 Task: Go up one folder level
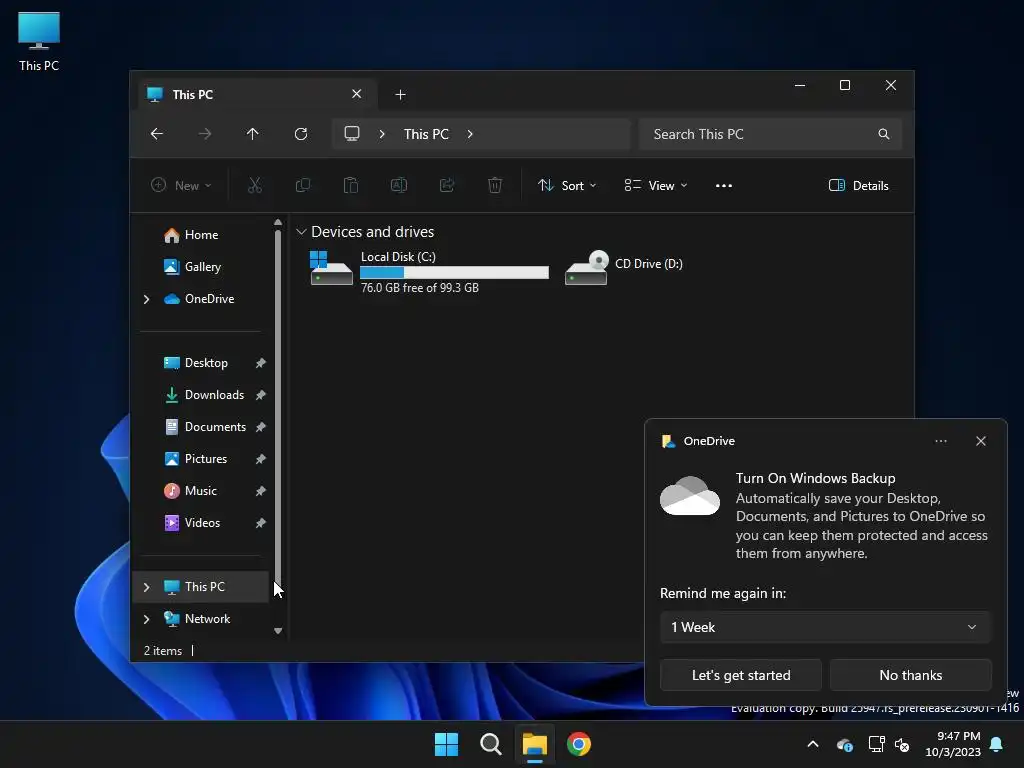(252, 134)
